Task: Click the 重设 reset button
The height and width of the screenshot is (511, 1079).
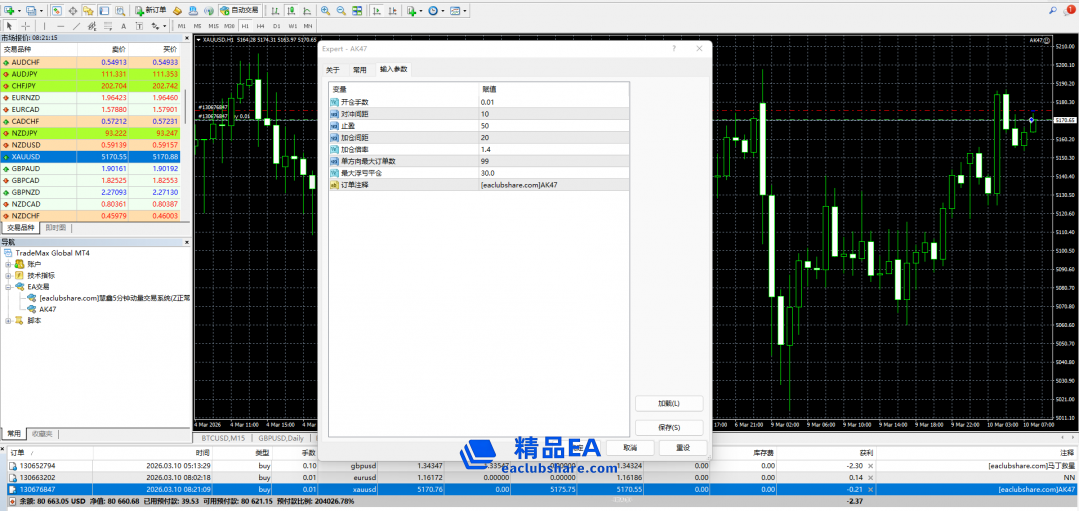Action: coord(684,447)
